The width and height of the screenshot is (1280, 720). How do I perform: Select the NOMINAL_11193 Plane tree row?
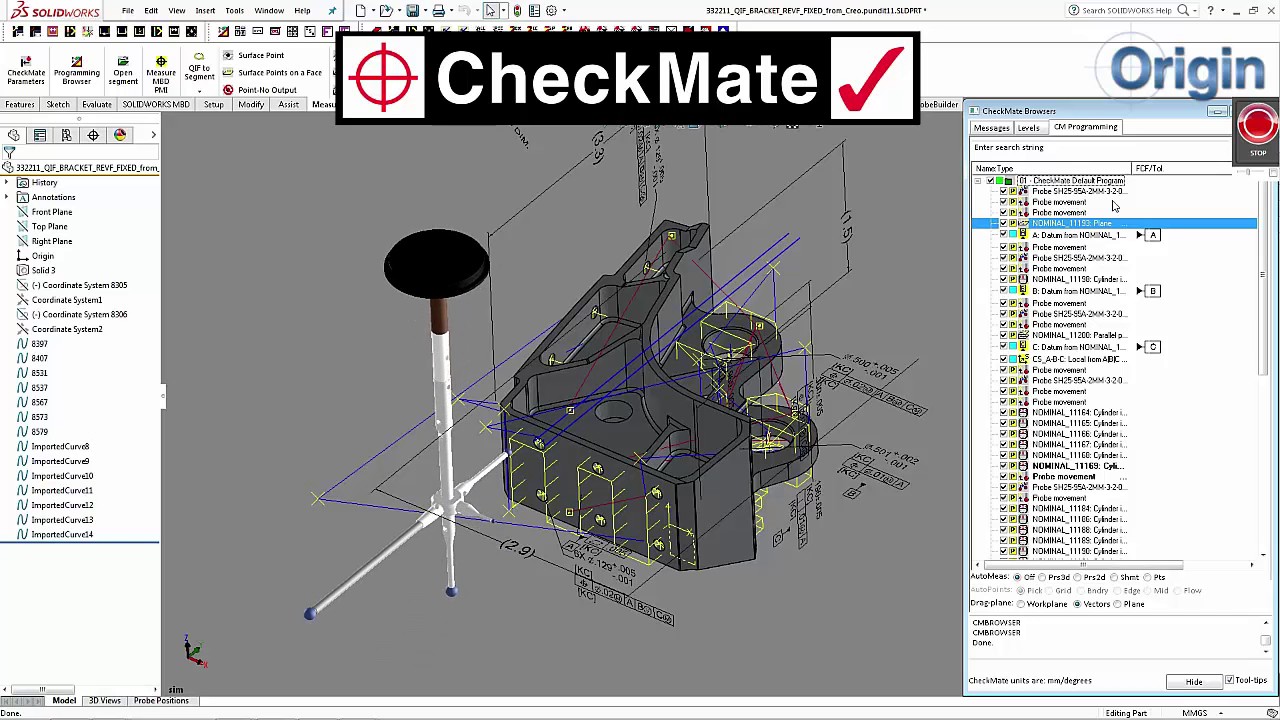pos(1114,224)
